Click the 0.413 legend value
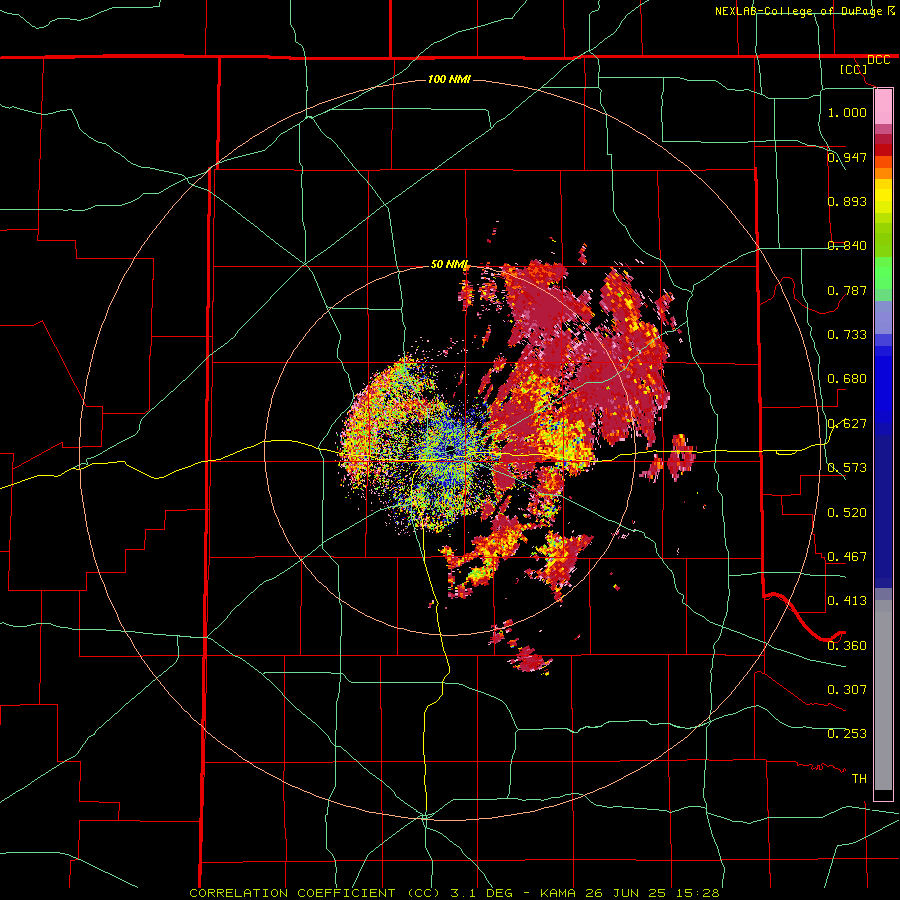This screenshot has height=900, width=900. (x=847, y=600)
